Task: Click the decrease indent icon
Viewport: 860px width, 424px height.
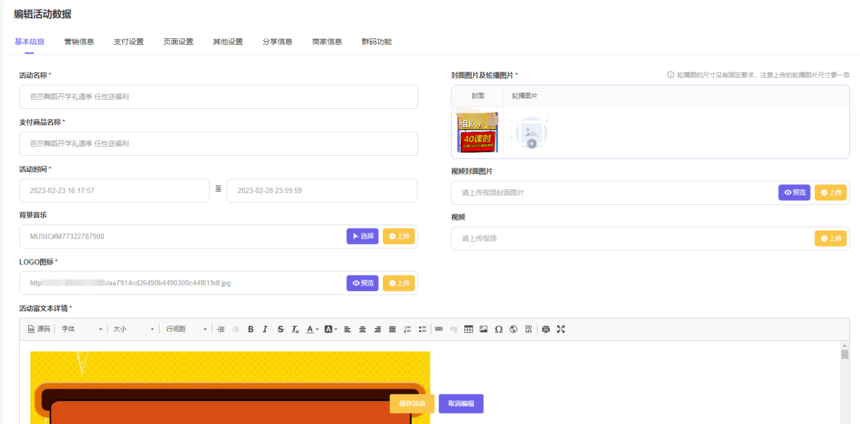Action: [236, 329]
